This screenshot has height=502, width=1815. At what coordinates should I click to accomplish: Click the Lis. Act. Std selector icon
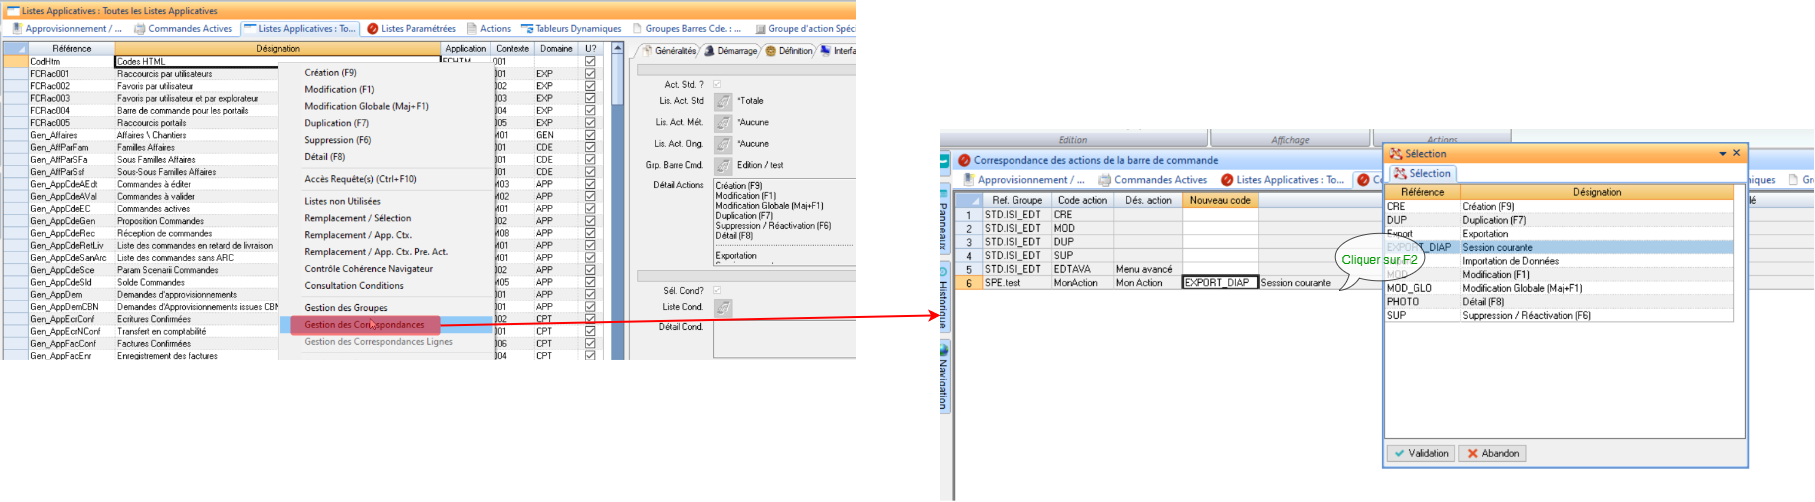click(x=723, y=101)
